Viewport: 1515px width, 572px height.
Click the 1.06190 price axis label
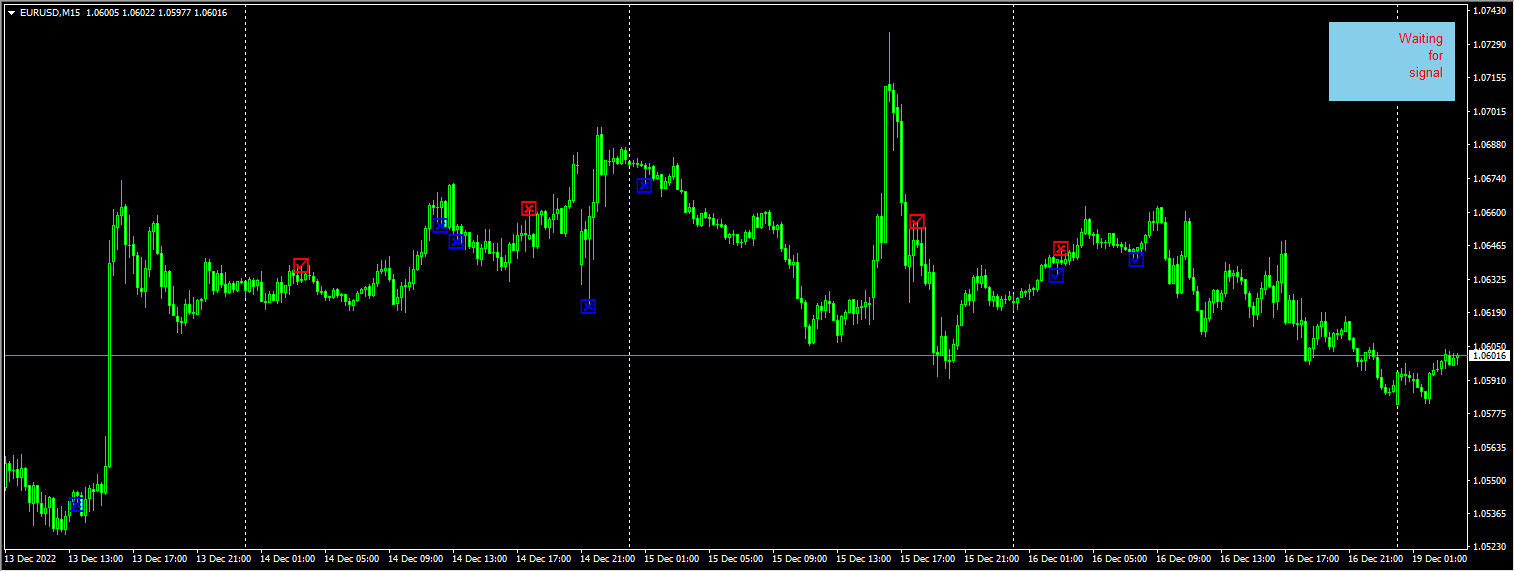(x=1490, y=312)
